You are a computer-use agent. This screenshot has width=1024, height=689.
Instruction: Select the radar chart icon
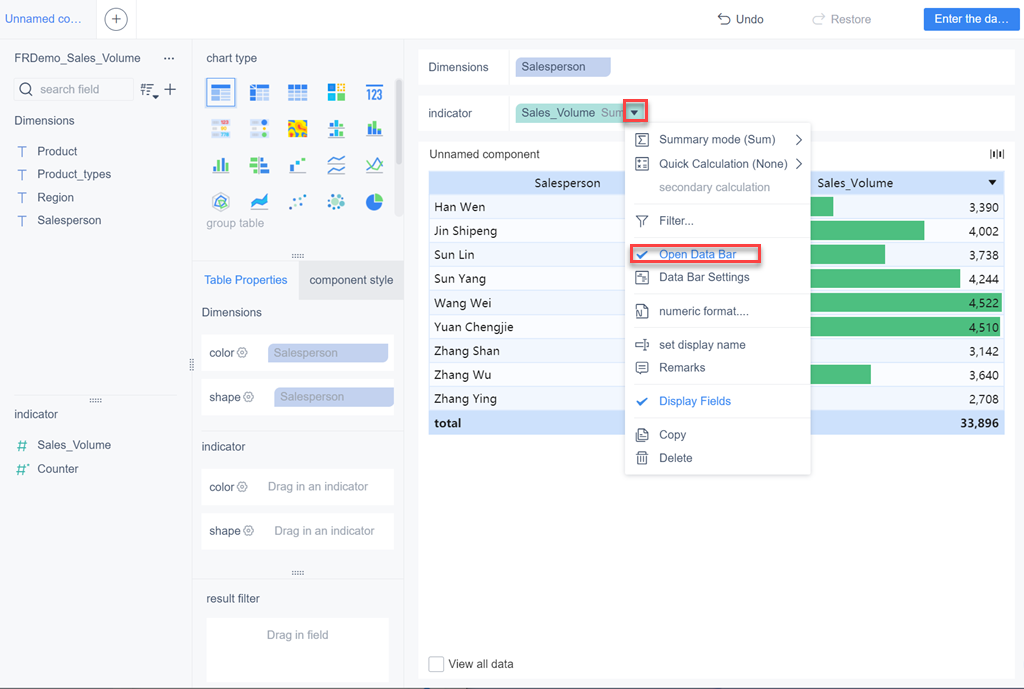pyautogui.click(x=221, y=202)
